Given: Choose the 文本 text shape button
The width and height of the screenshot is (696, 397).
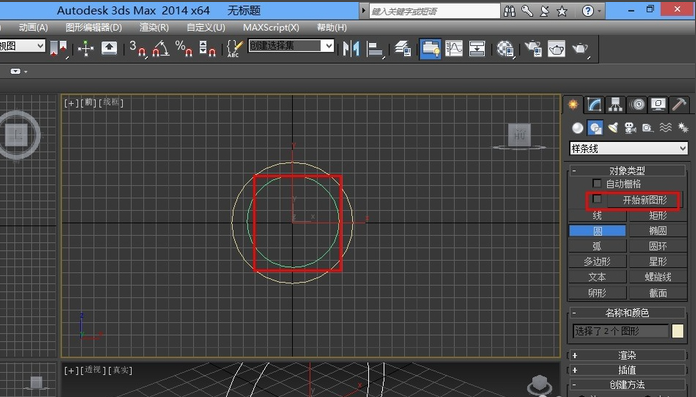Looking at the screenshot, I should point(597,277).
